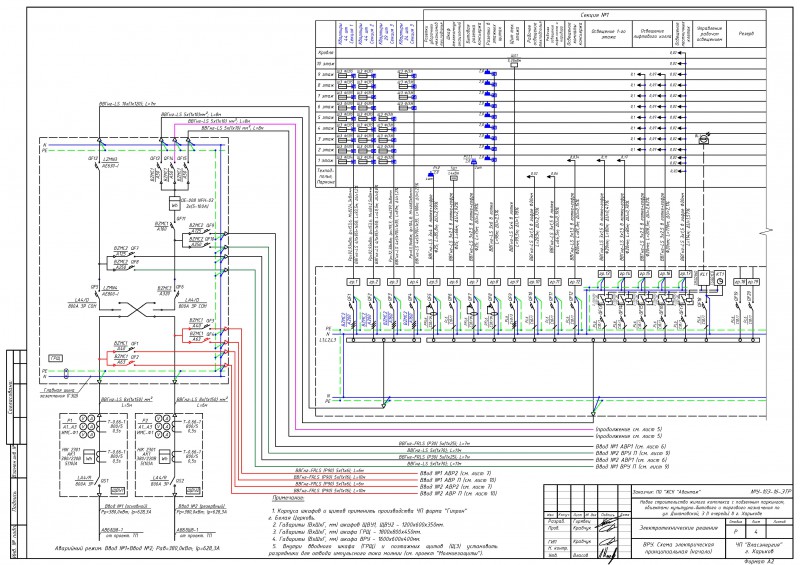
Task: Click the 'Техпод-полье, Паркинг' row label
Action: [x=326, y=176]
